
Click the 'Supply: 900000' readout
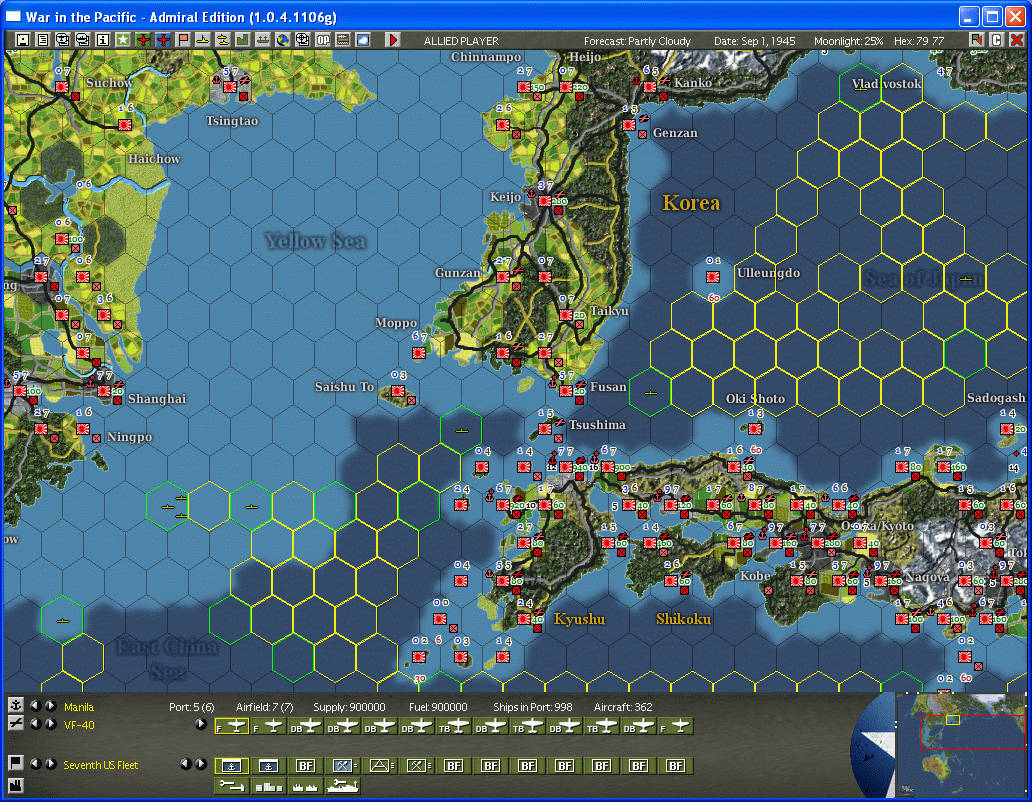click(x=349, y=707)
